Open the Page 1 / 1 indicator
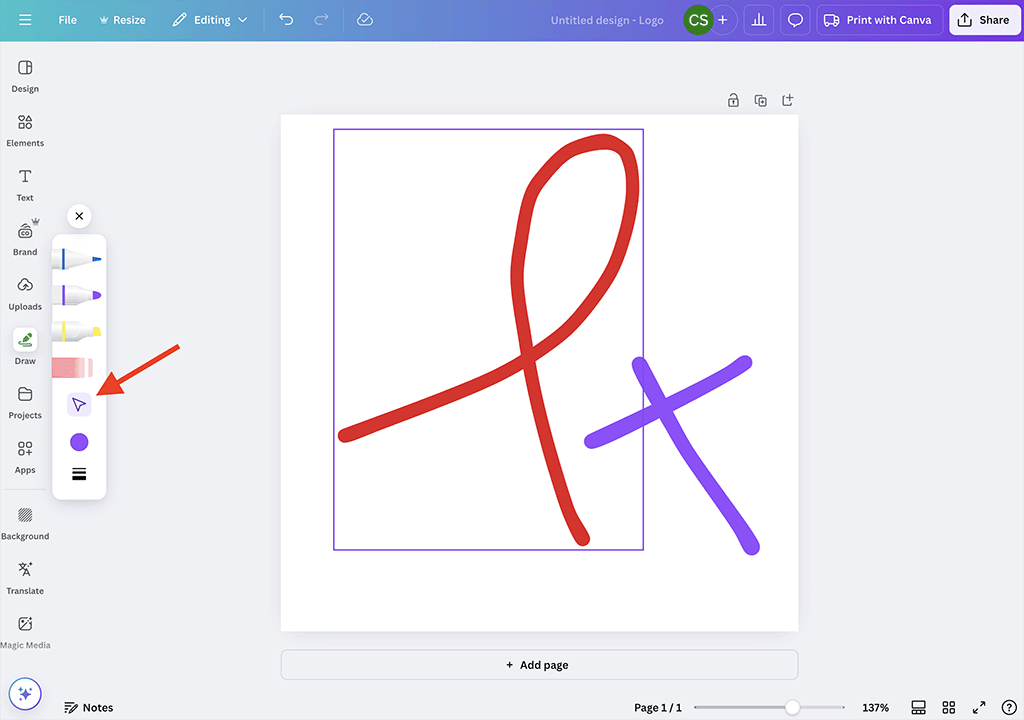 coord(658,708)
